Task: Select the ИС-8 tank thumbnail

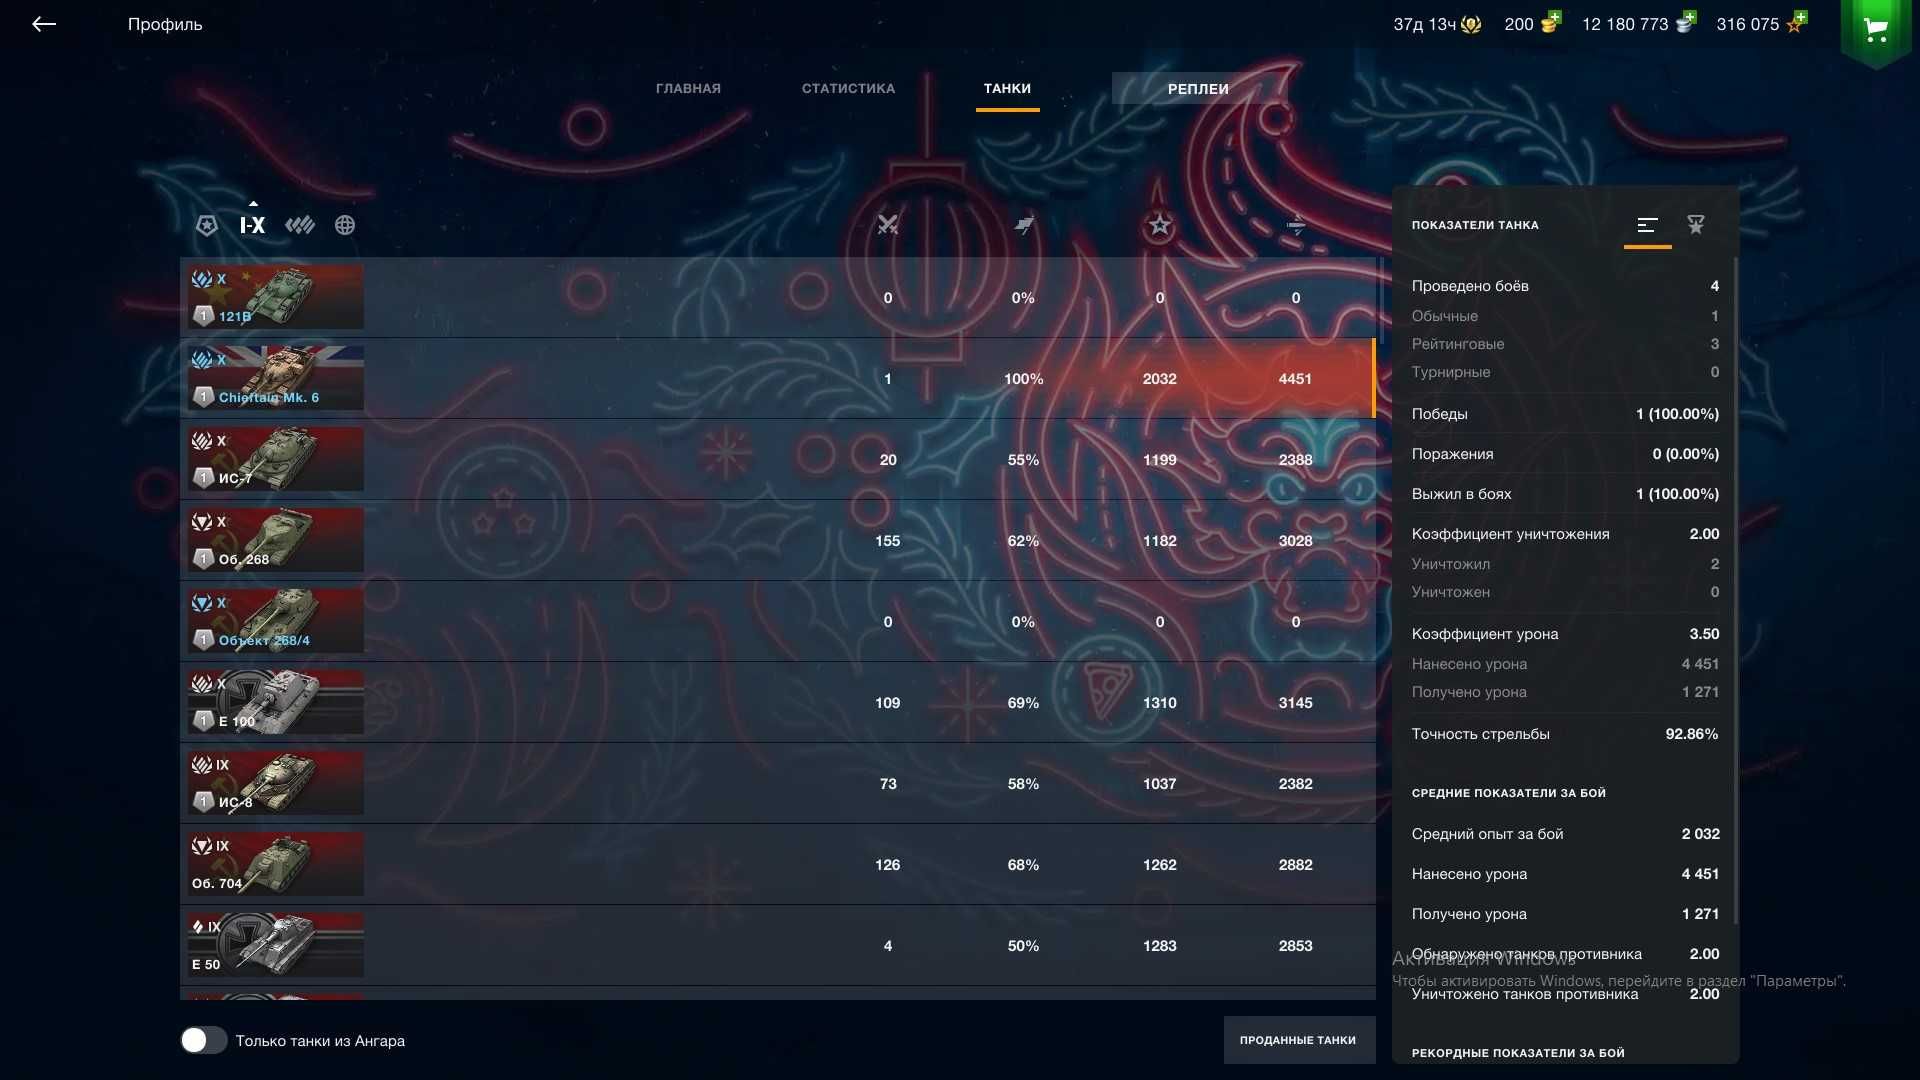Action: click(x=276, y=783)
